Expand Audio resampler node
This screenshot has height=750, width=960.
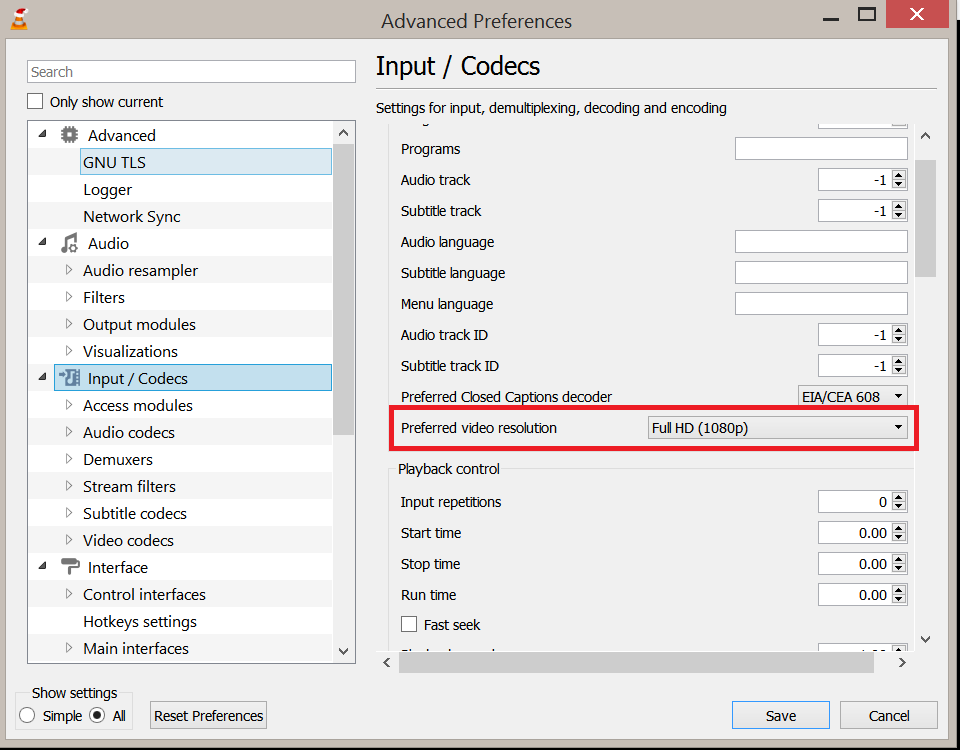point(69,269)
